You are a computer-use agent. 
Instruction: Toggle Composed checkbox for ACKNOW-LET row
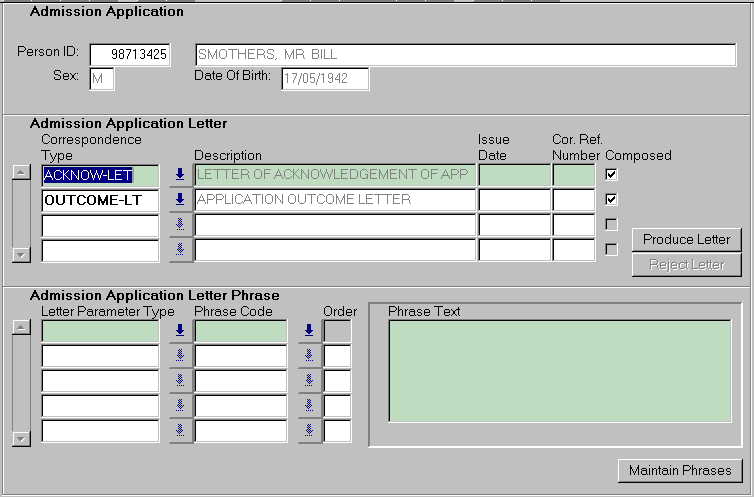coord(612,174)
